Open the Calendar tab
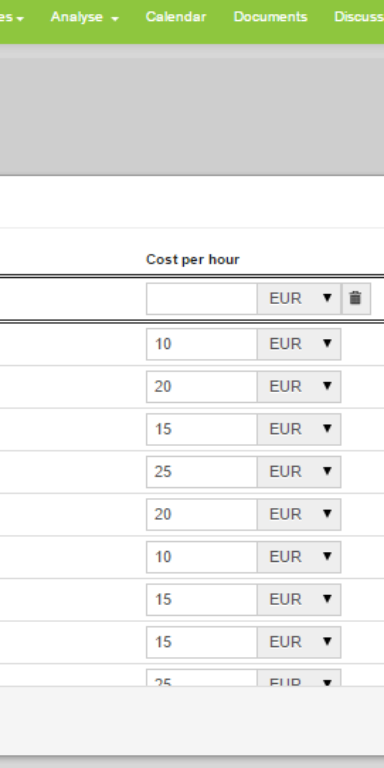The height and width of the screenshot is (768, 384). click(x=176, y=17)
